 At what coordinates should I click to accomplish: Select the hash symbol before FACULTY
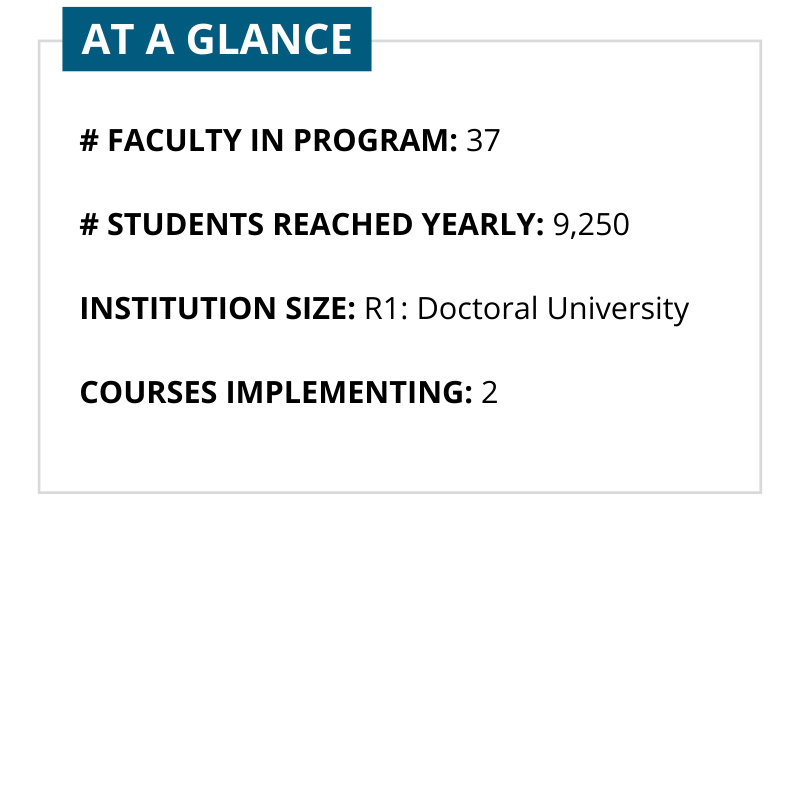(x=89, y=141)
